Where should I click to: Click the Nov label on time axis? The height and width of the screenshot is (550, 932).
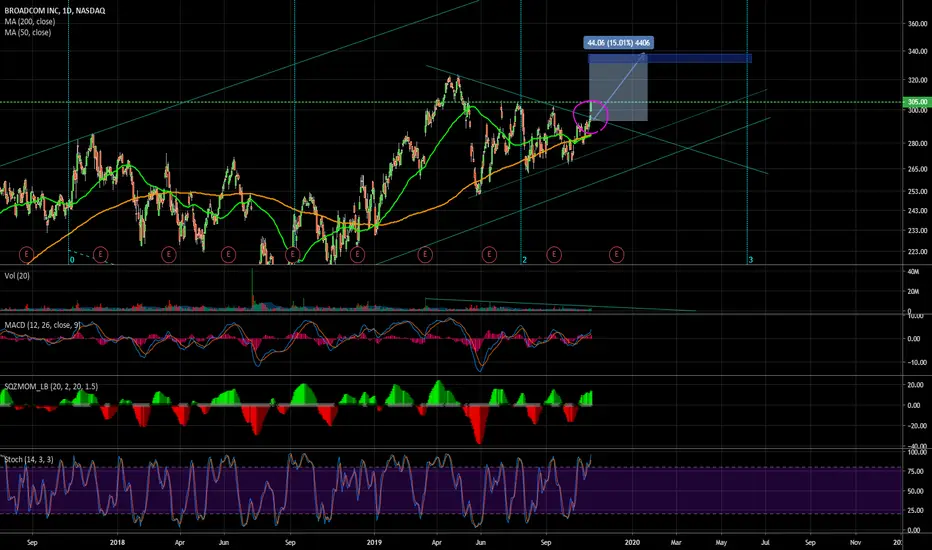(855, 542)
